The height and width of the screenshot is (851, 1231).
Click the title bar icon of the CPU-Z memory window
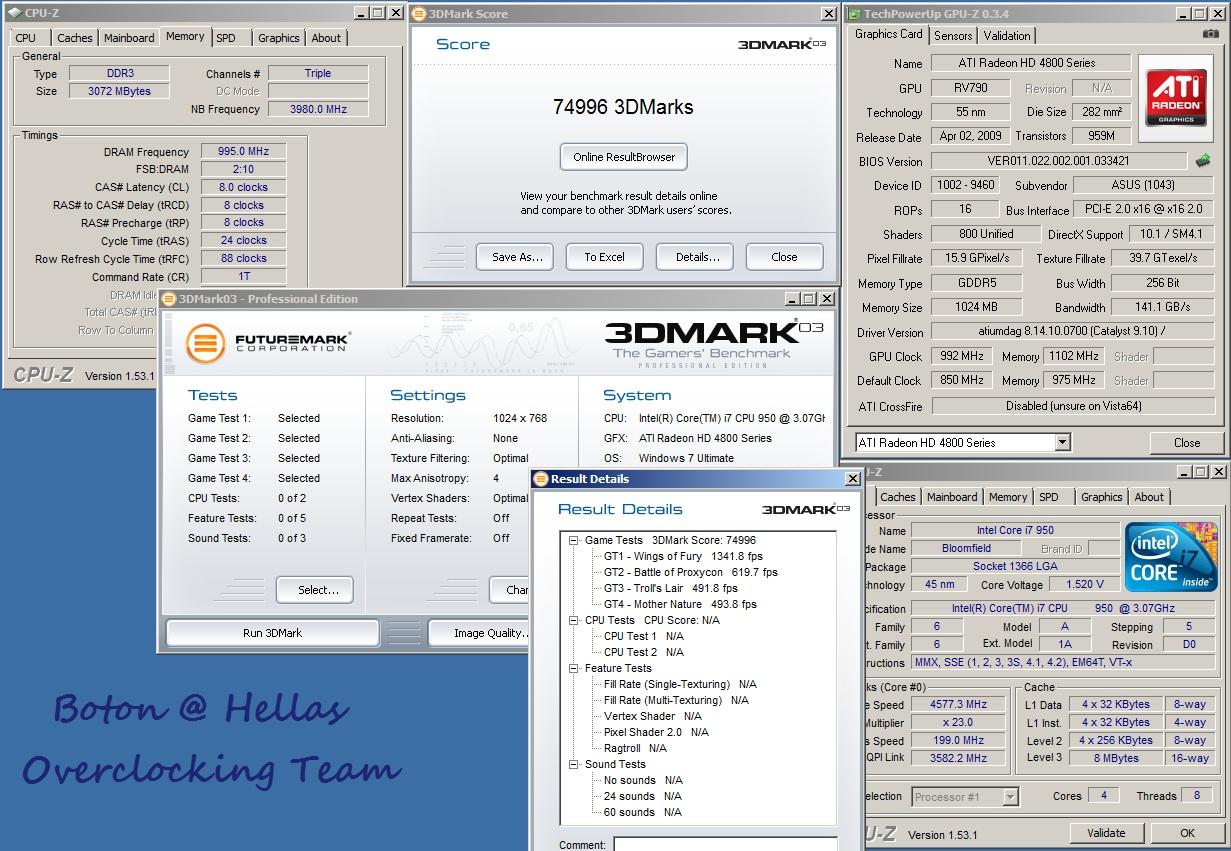tap(14, 13)
